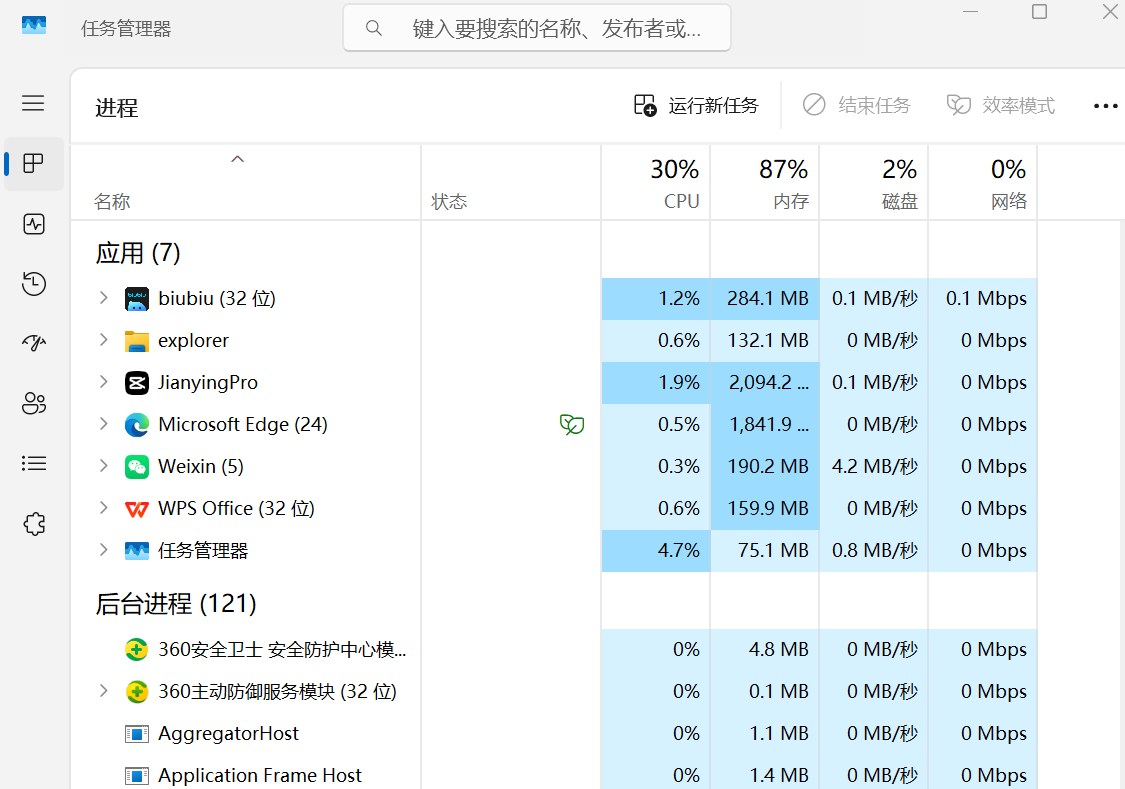This screenshot has width=1125, height=789.
Task: Maximize the Task Manager window
Action: click(1039, 11)
